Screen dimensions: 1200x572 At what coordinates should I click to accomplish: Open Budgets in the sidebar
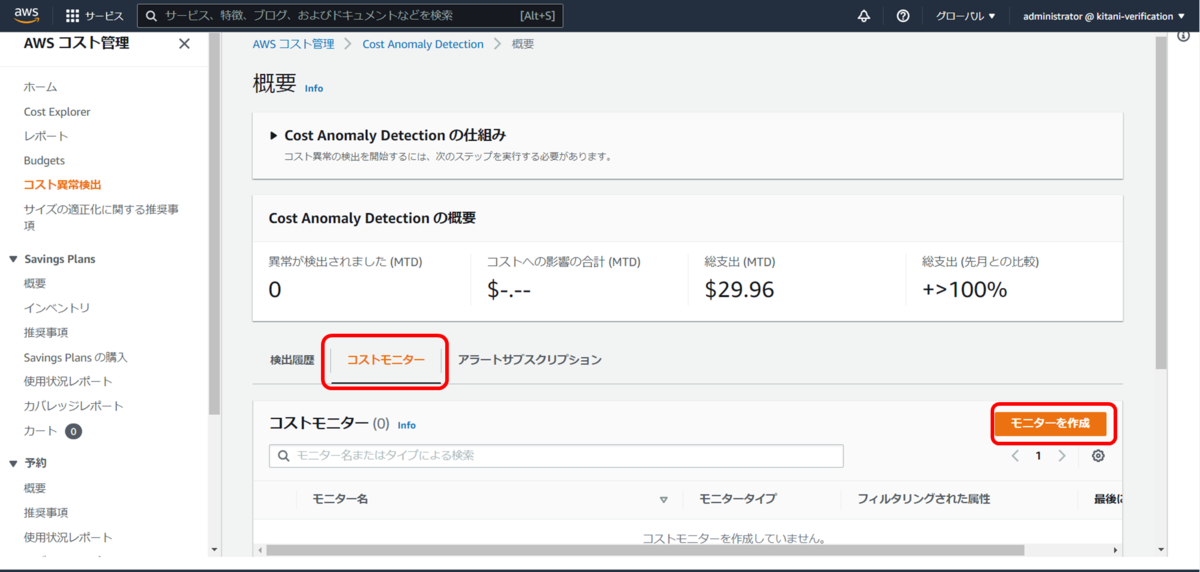[44, 160]
